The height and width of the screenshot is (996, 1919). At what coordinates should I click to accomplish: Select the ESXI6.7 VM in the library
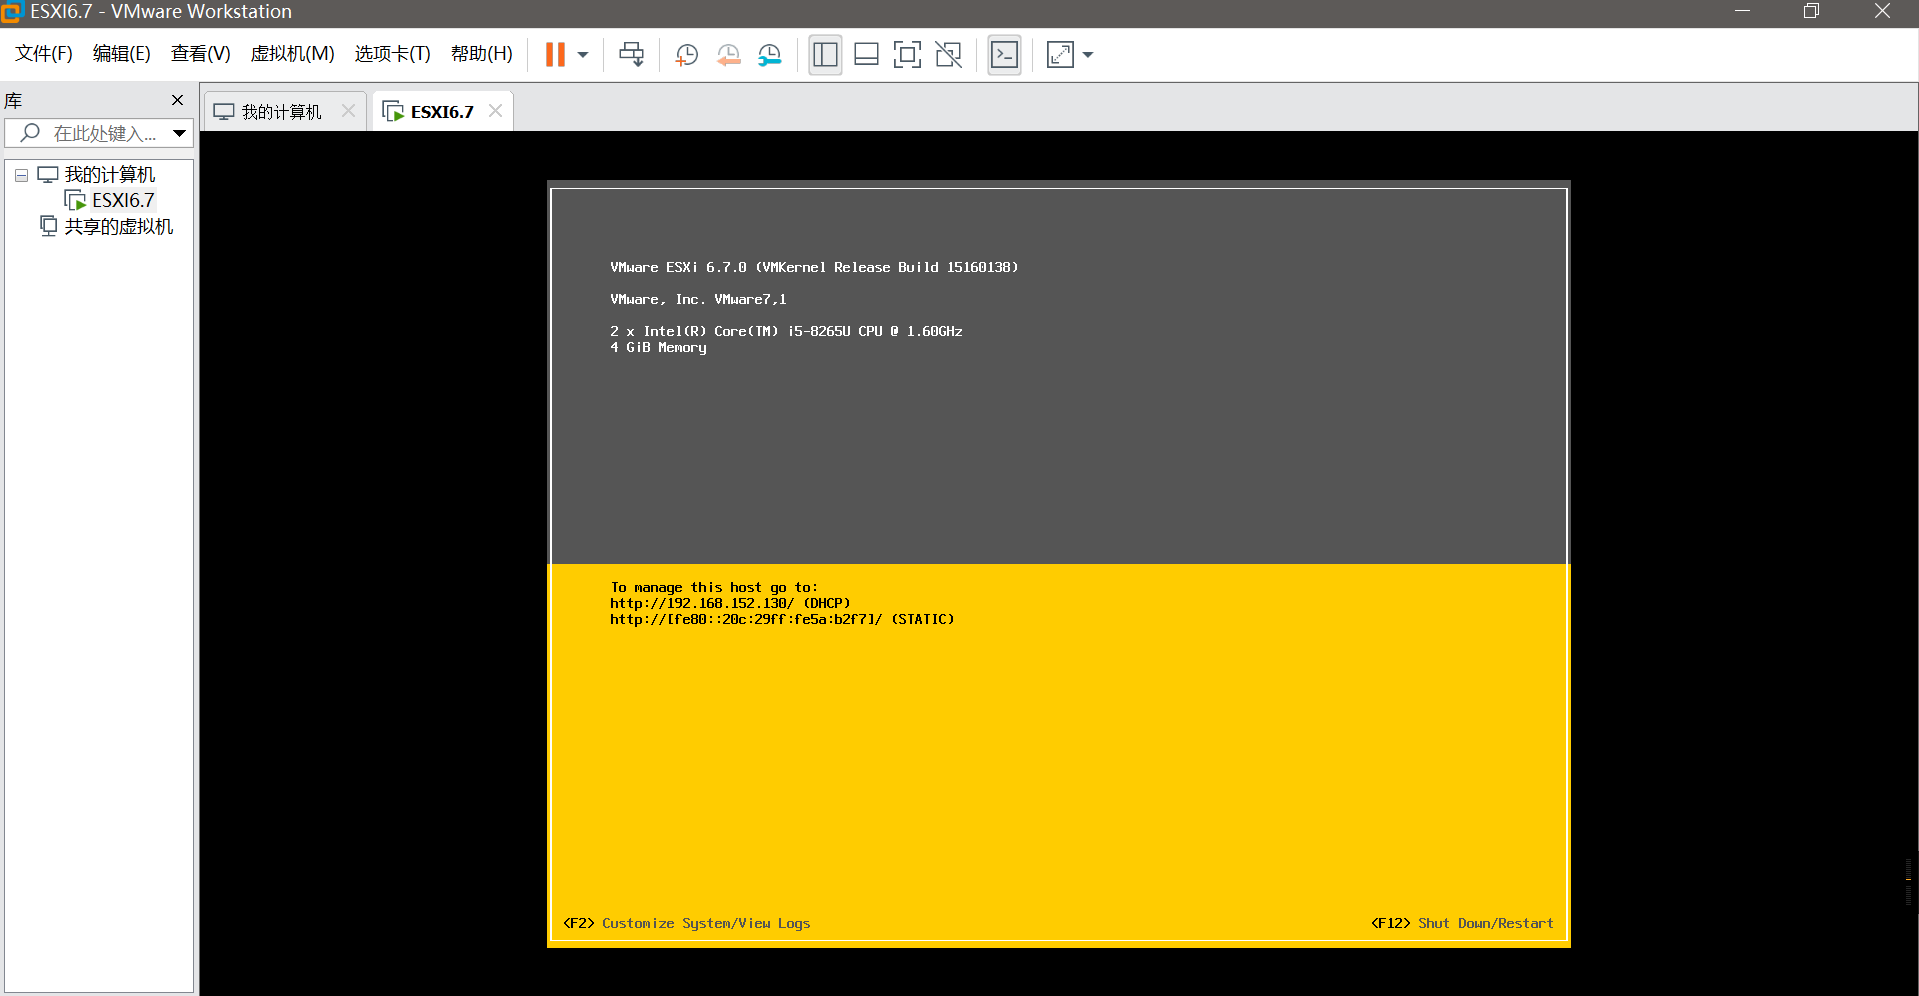[122, 201]
